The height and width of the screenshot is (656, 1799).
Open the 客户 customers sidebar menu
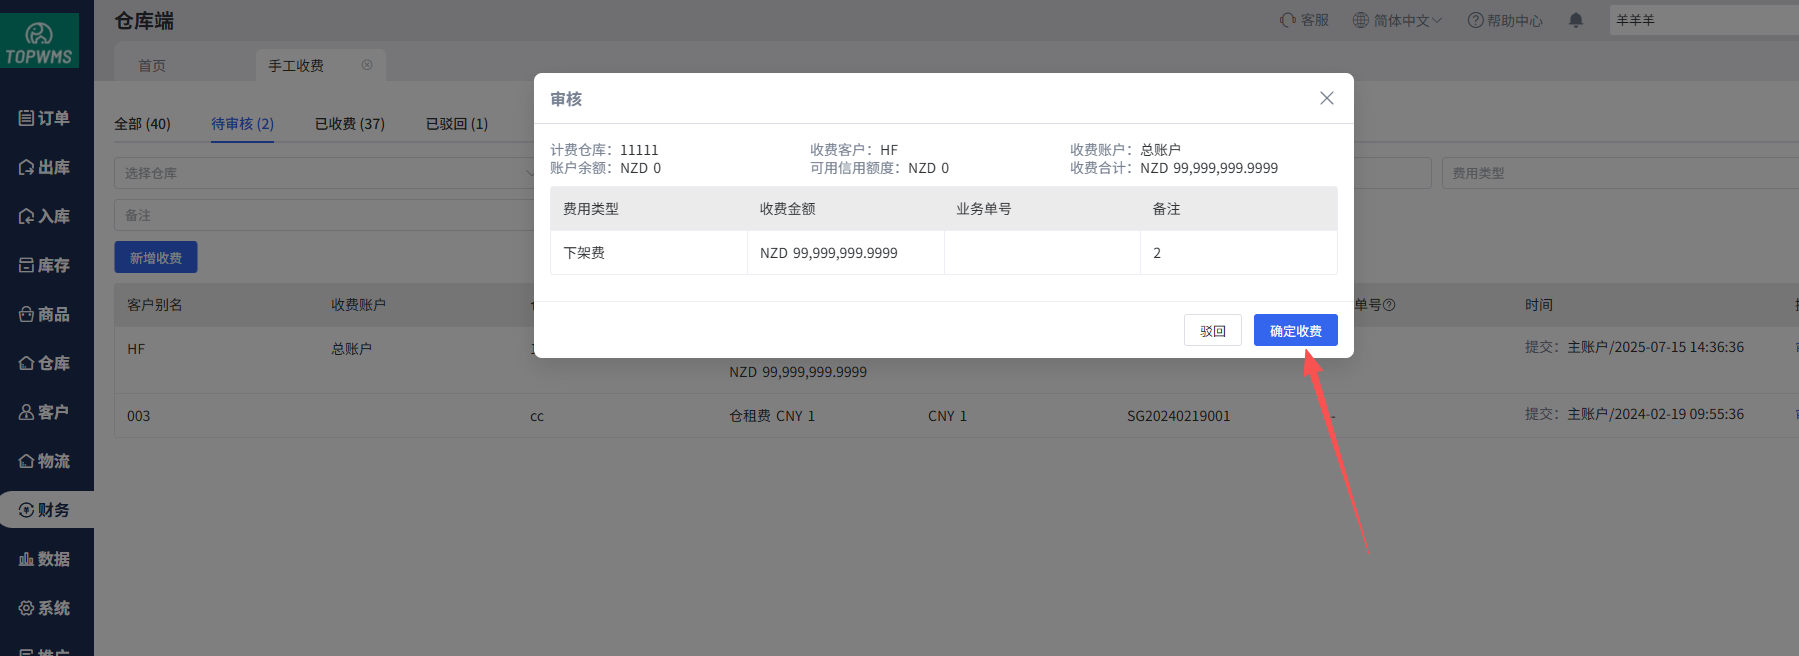pos(45,412)
